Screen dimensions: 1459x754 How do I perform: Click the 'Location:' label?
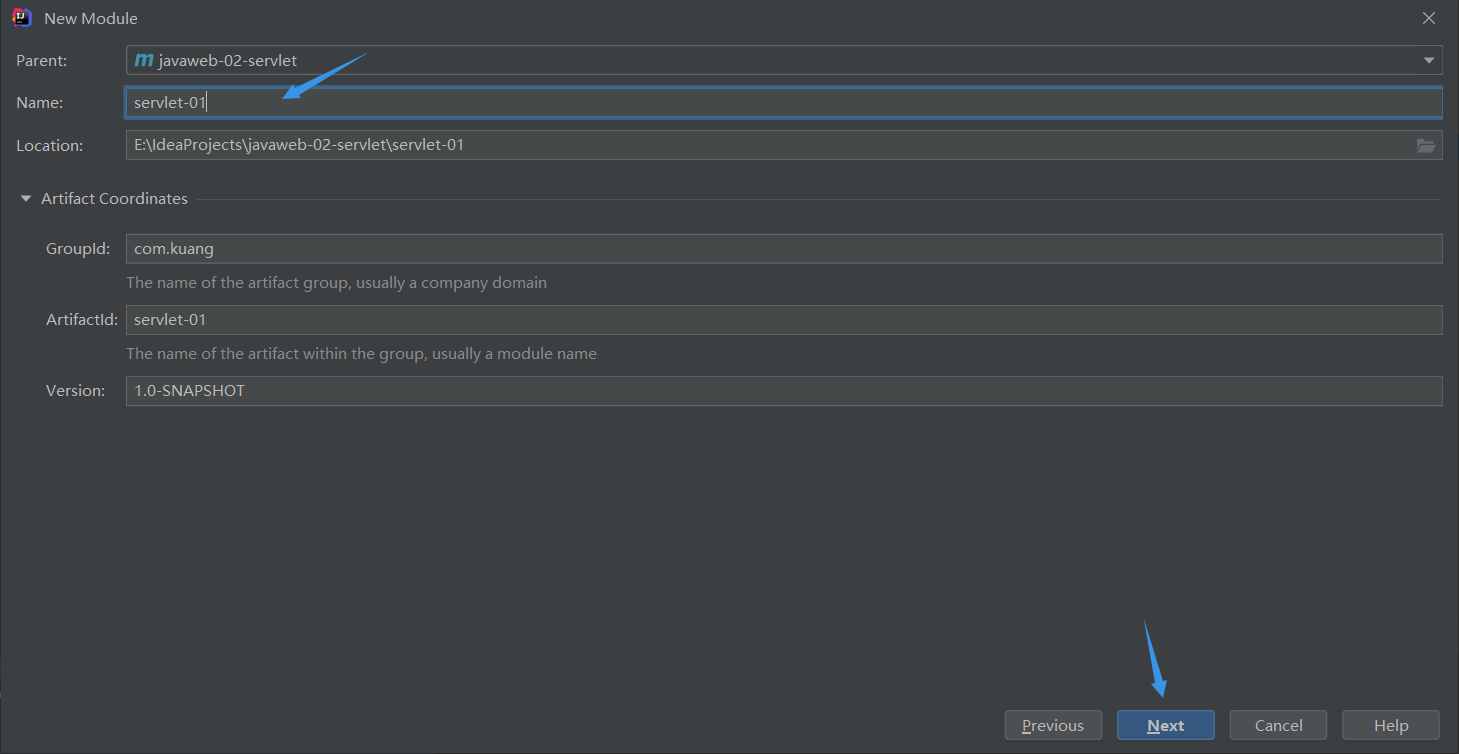50,146
